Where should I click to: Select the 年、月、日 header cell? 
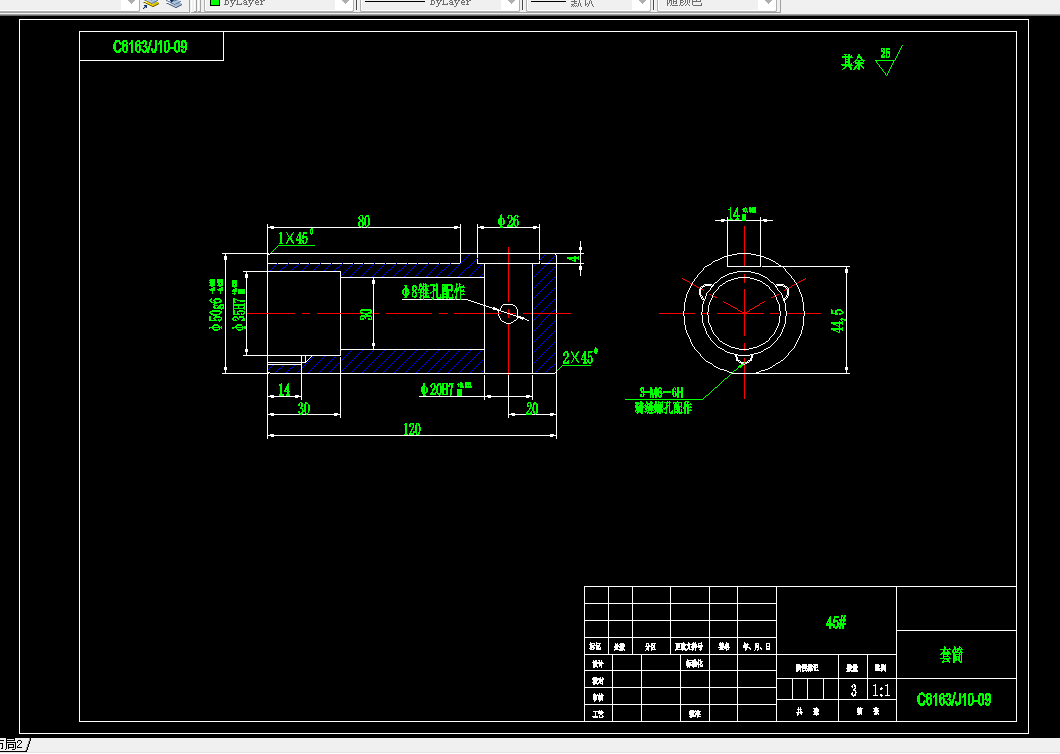756,646
